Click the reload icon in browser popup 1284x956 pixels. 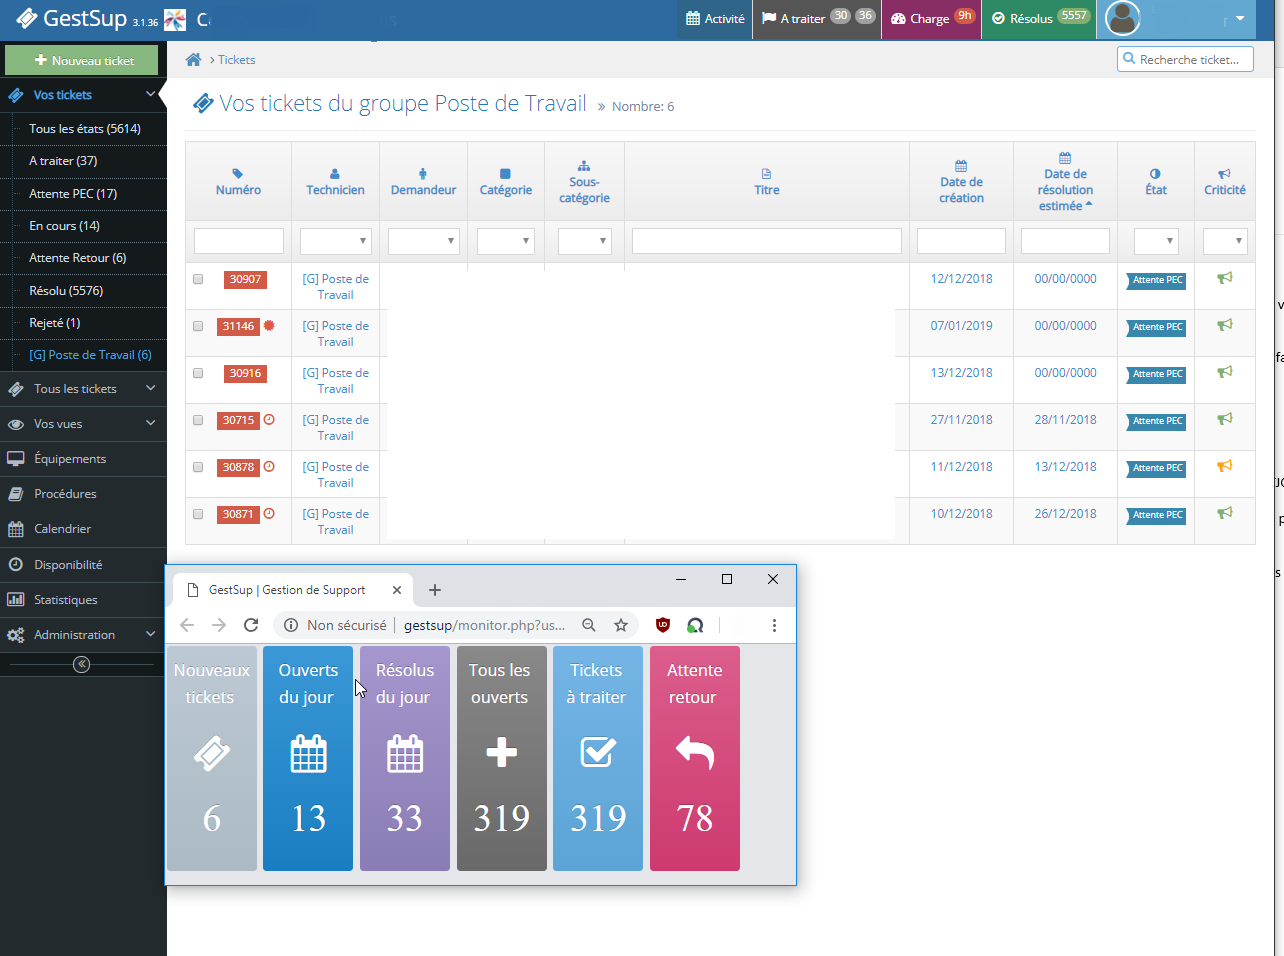251,625
